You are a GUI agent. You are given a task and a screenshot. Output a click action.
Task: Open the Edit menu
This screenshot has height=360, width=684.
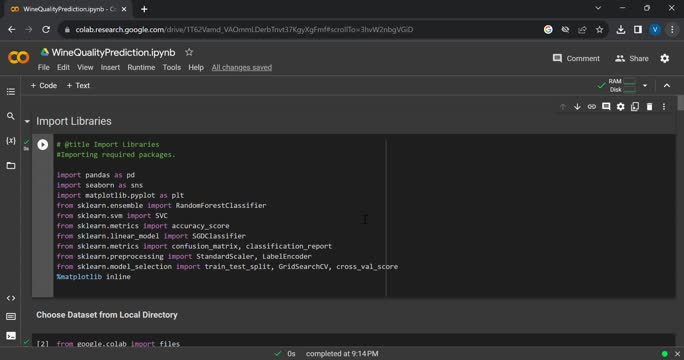(x=63, y=67)
